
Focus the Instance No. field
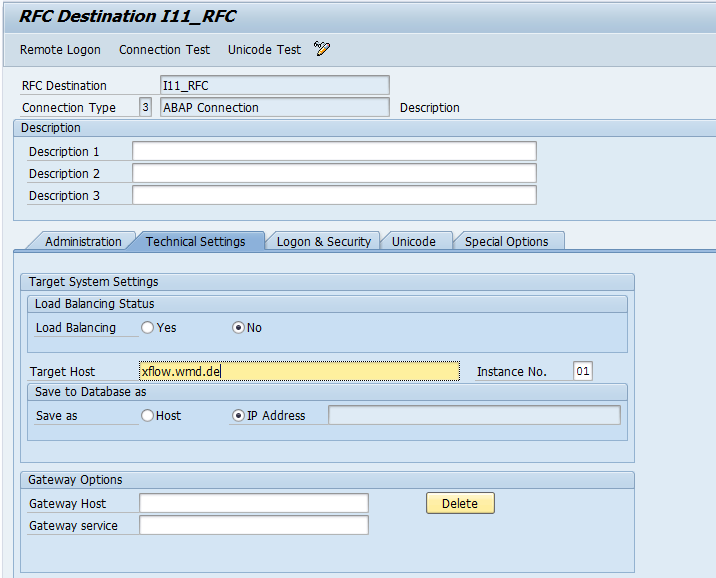(582, 372)
